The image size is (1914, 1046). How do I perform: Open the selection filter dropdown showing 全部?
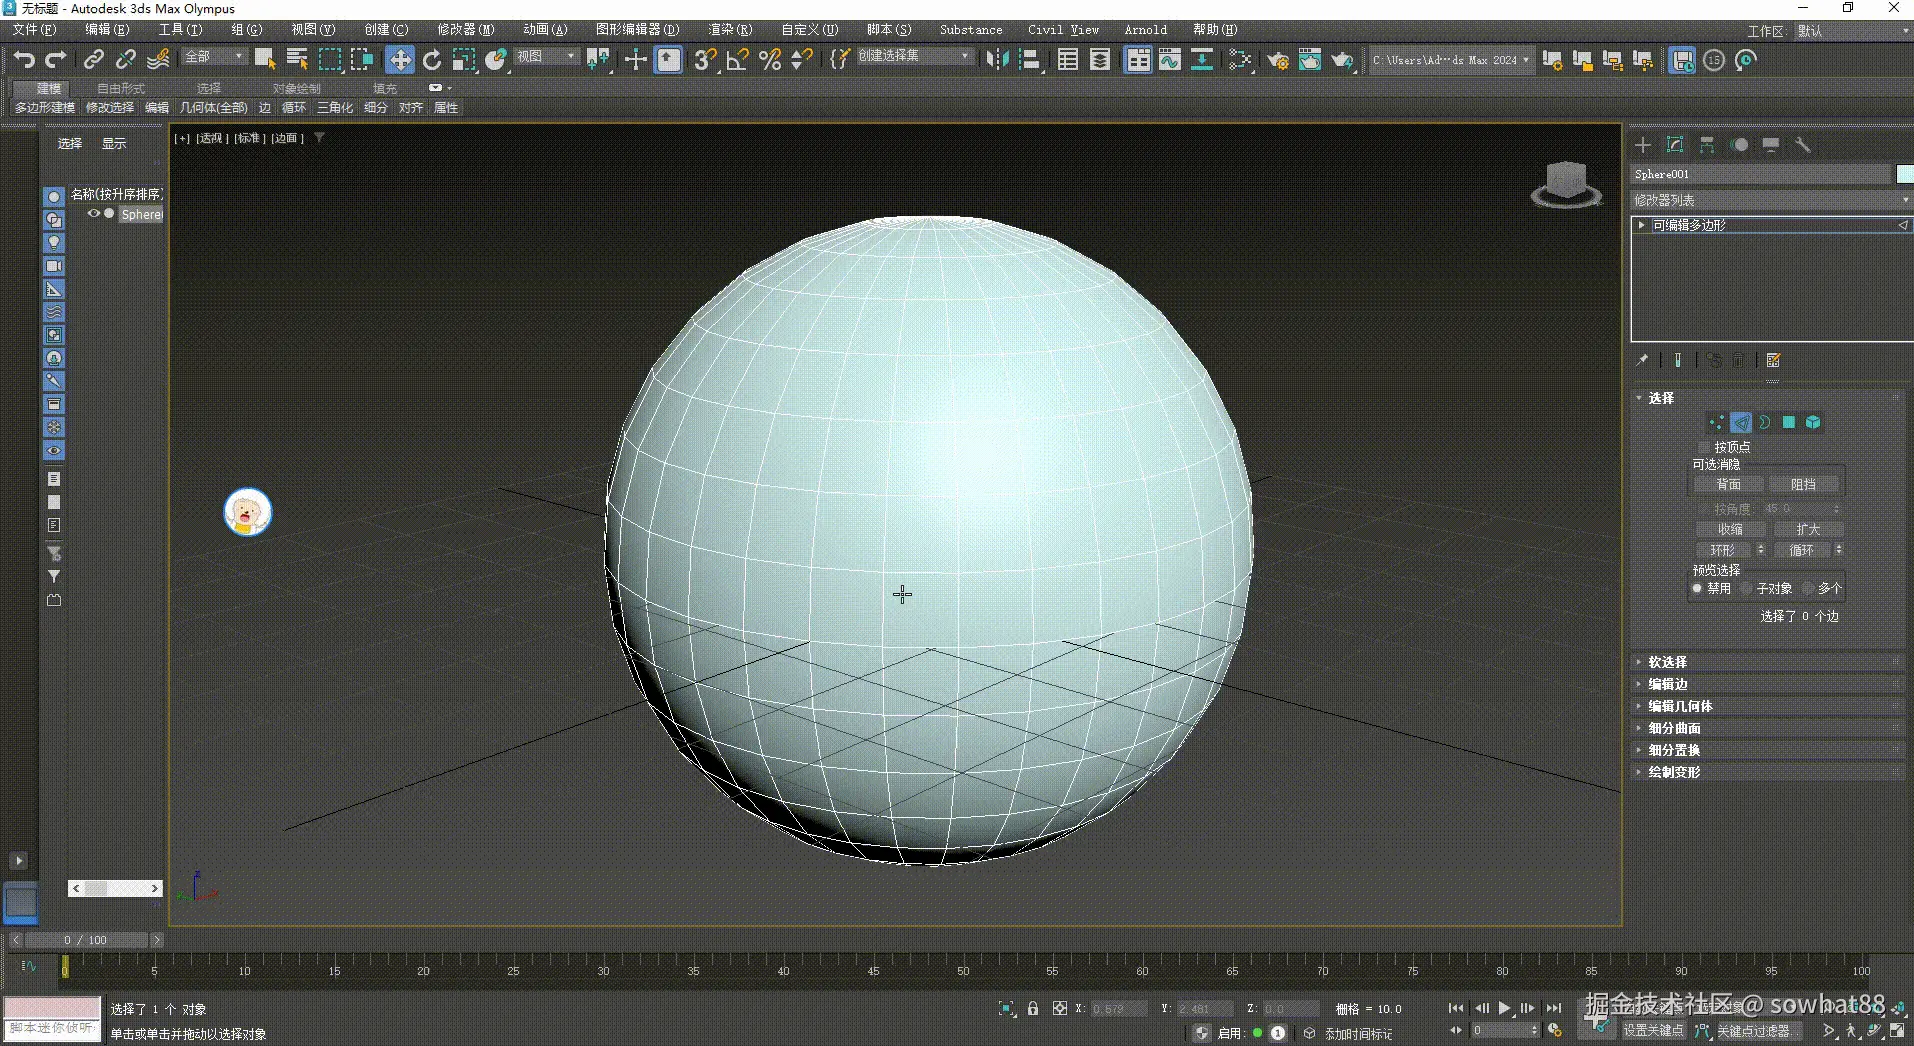(x=213, y=56)
